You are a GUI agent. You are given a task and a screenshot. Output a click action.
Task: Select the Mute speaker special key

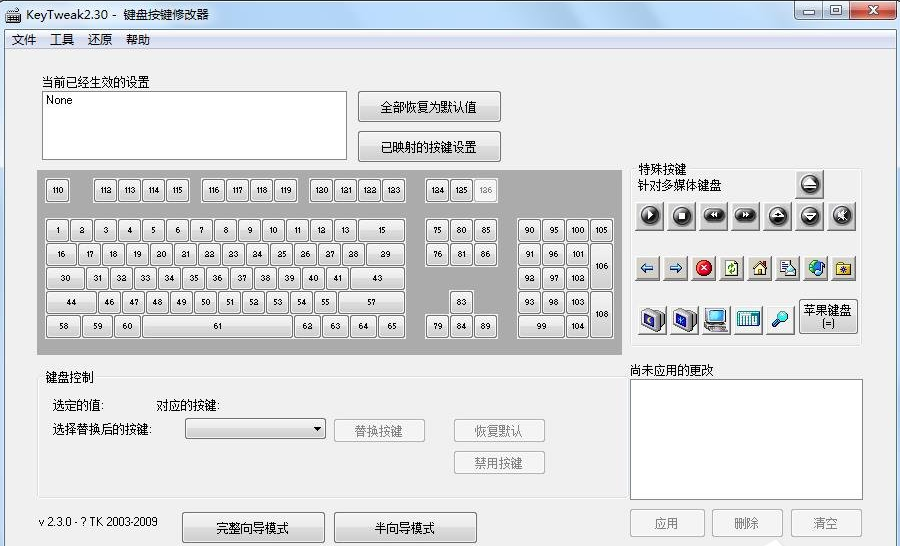(842, 215)
